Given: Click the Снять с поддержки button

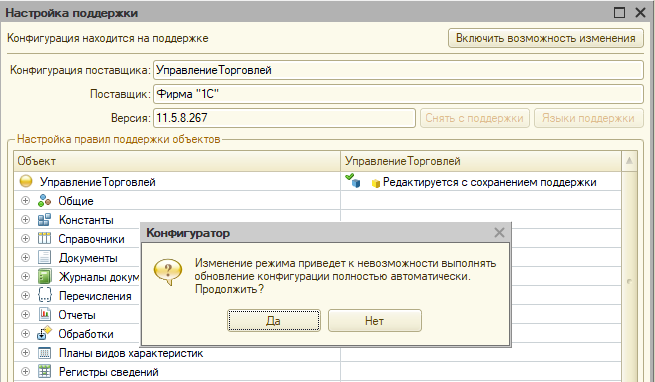Looking at the screenshot, I should click(x=475, y=118).
